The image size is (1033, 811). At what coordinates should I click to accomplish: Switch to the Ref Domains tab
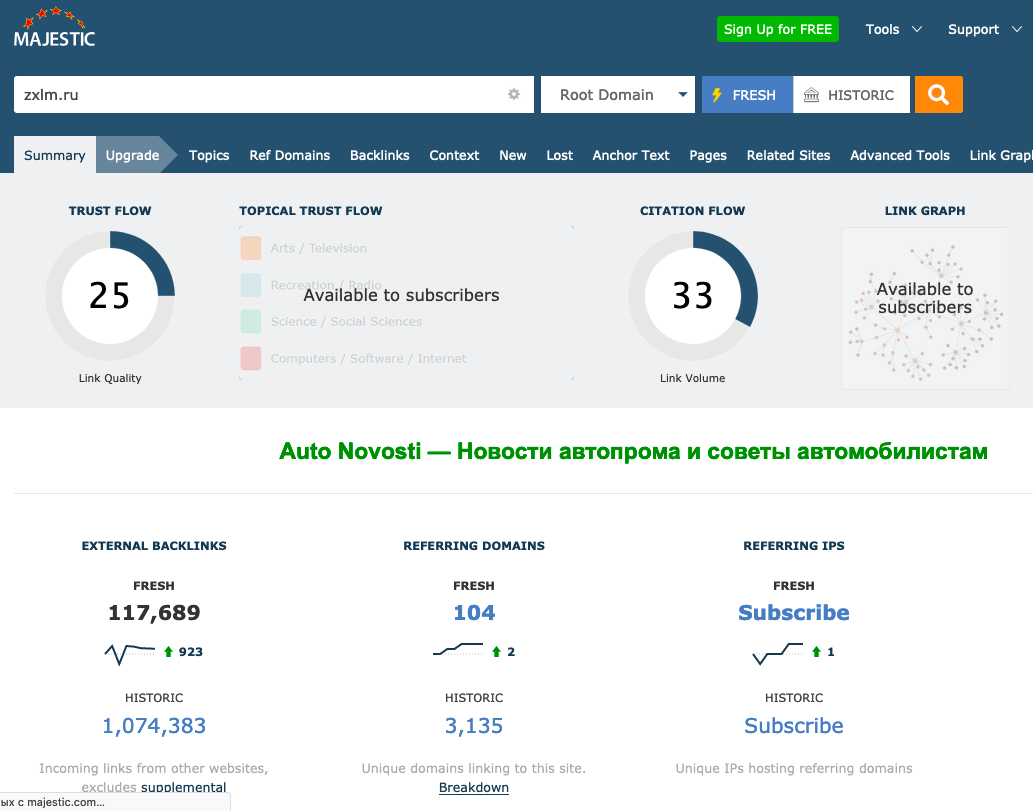(x=289, y=155)
